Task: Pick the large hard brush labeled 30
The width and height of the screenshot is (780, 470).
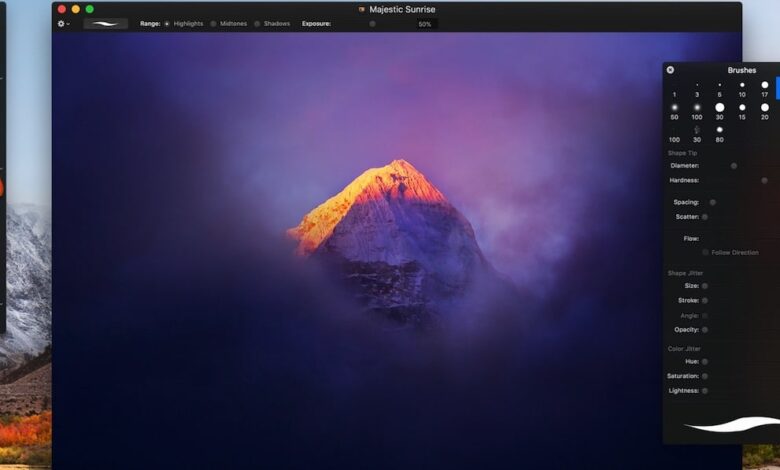Action: (x=719, y=107)
